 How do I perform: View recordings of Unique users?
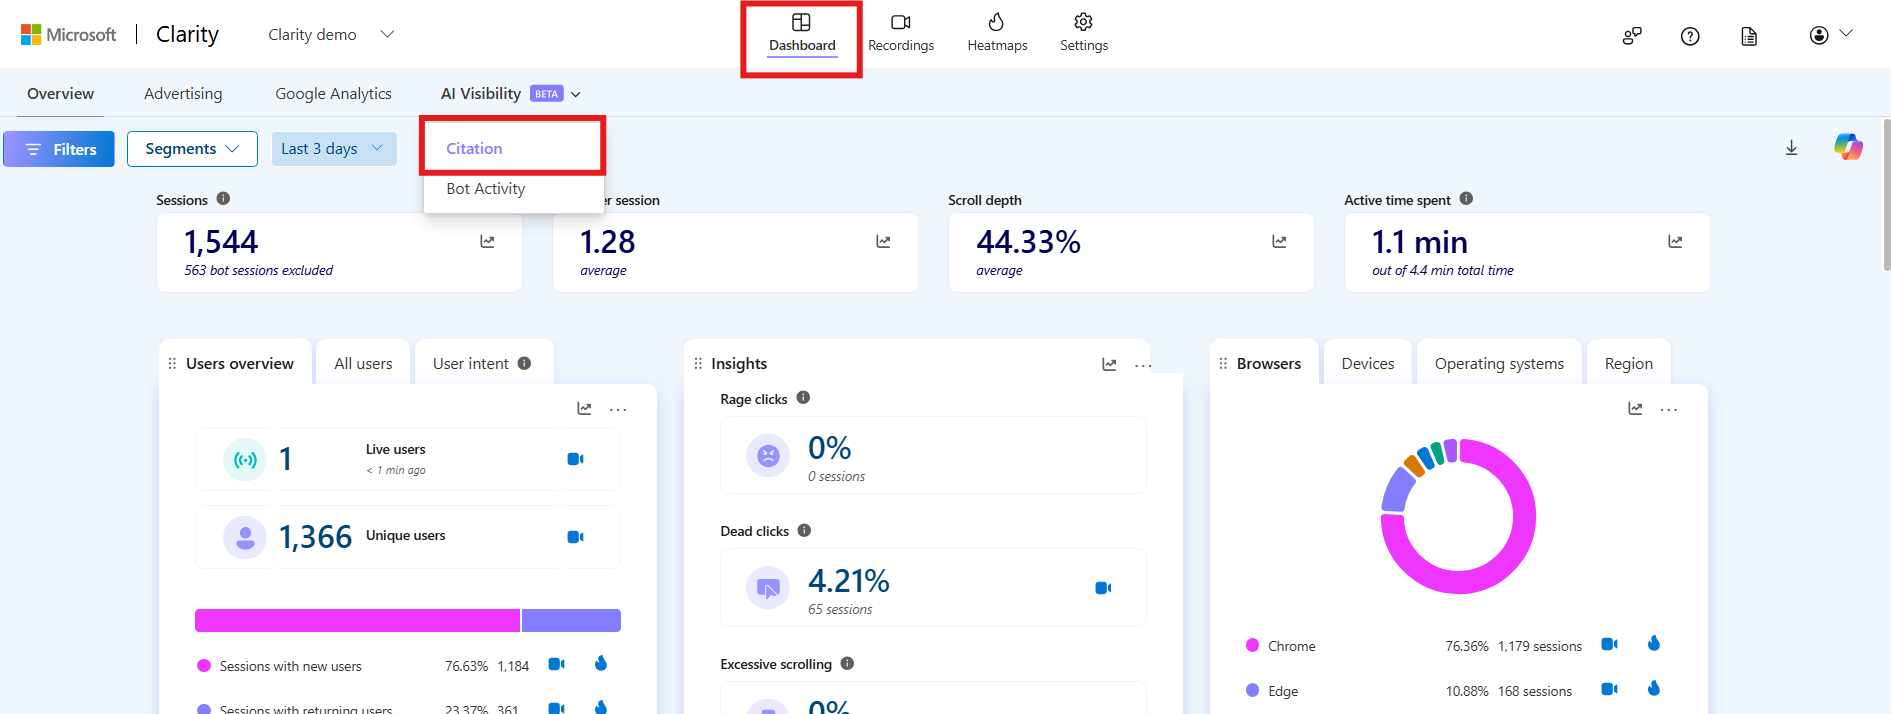click(576, 537)
